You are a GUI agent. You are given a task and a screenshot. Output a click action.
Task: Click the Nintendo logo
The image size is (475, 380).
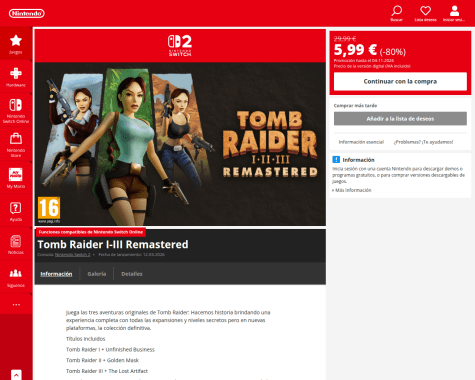(x=27, y=13)
